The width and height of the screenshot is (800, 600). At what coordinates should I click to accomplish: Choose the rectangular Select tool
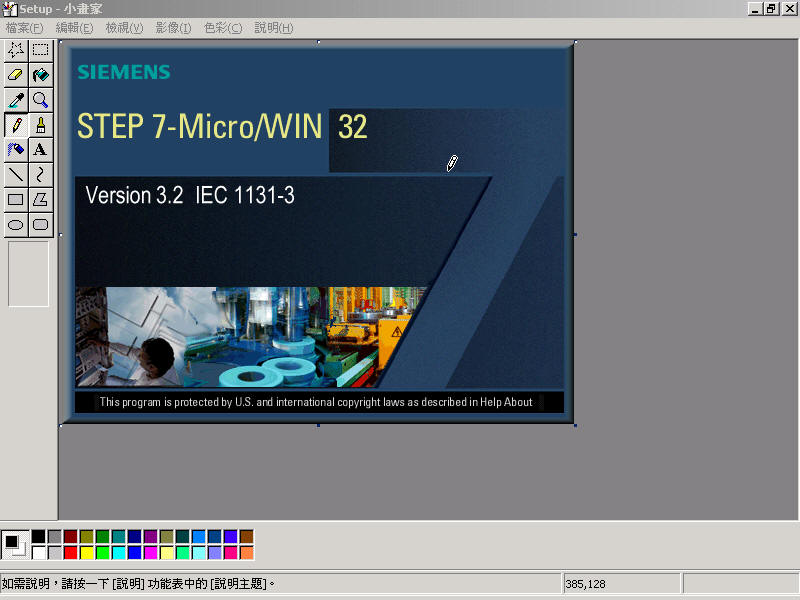coord(40,49)
